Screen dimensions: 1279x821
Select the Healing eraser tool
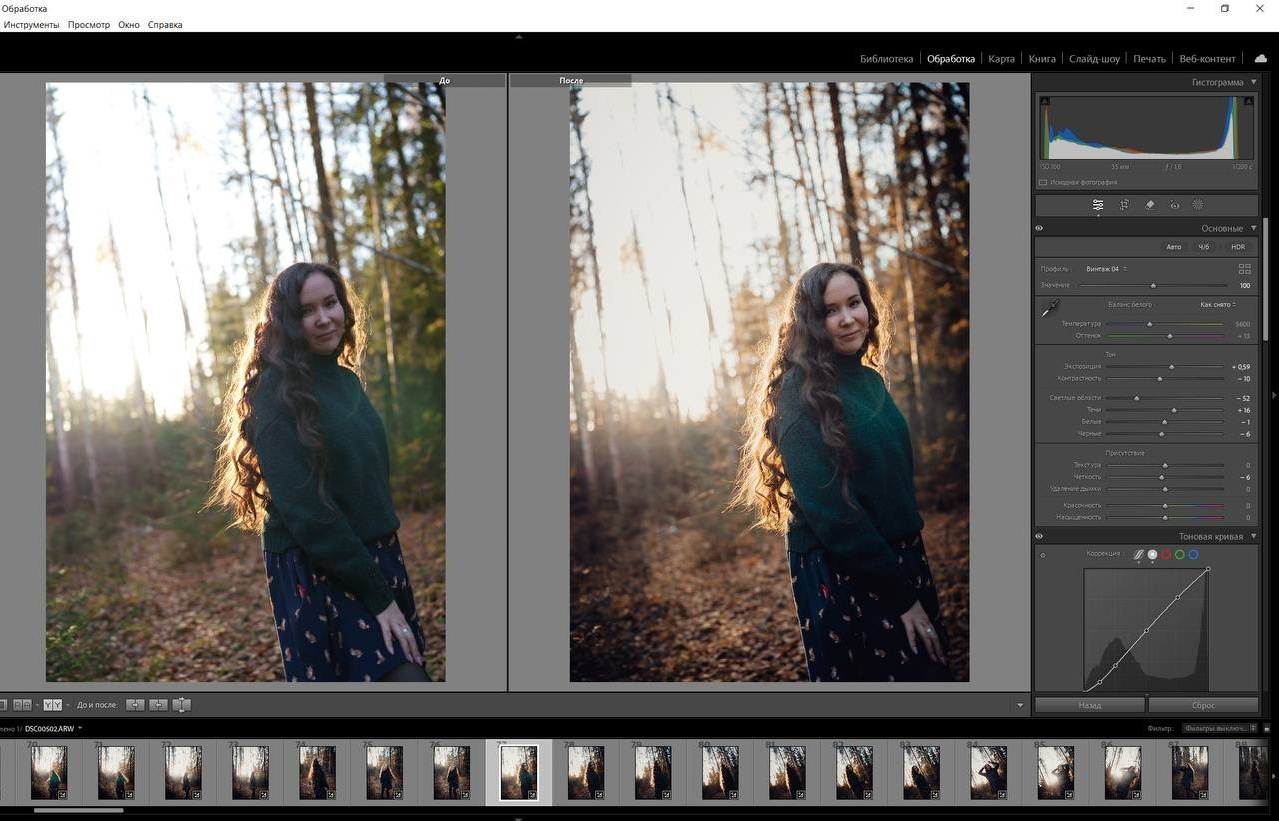coord(1149,205)
